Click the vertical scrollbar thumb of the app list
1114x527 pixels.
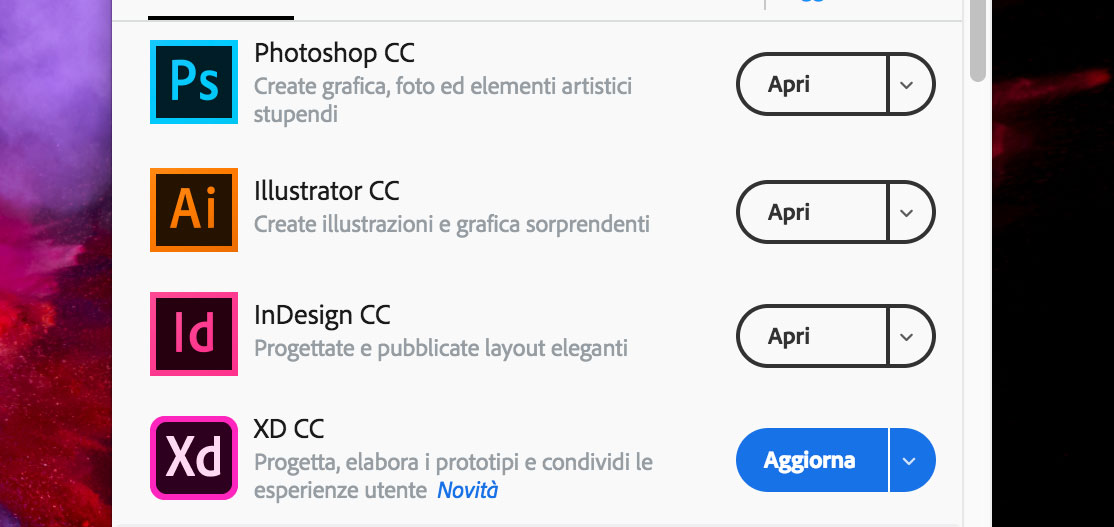tap(979, 39)
